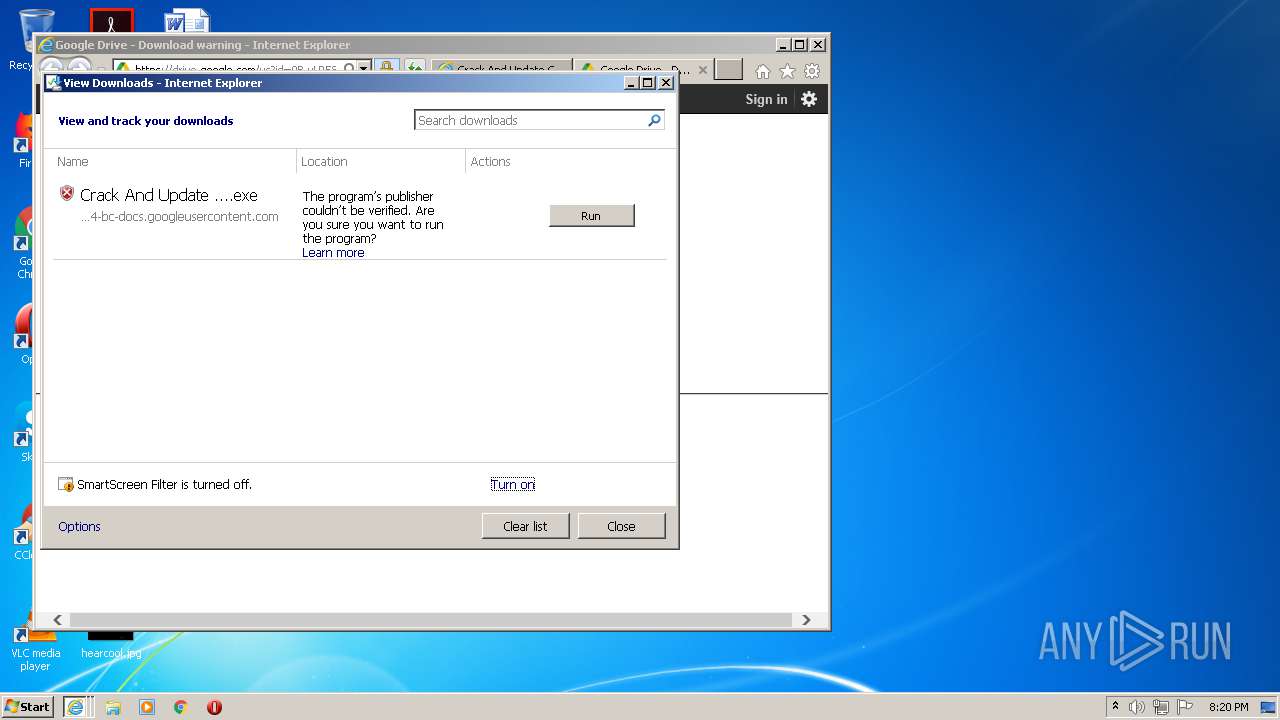Click Sign in on Google Drive page

pyautogui.click(x=766, y=99)
